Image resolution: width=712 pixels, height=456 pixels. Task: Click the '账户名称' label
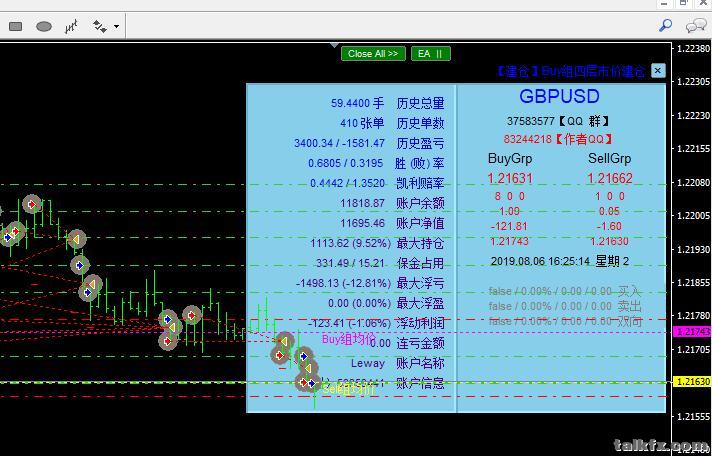[420, 363]
